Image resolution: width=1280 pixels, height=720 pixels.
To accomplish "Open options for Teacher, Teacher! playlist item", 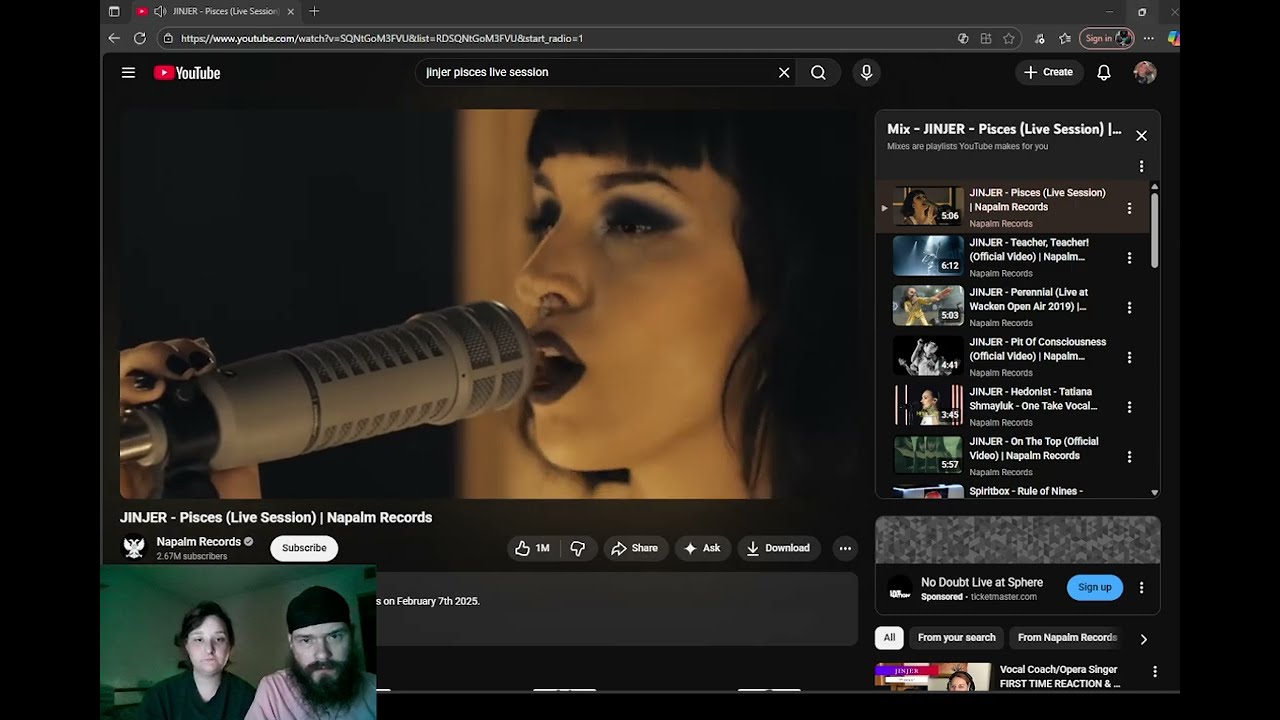I will (x=1129, y=258).
